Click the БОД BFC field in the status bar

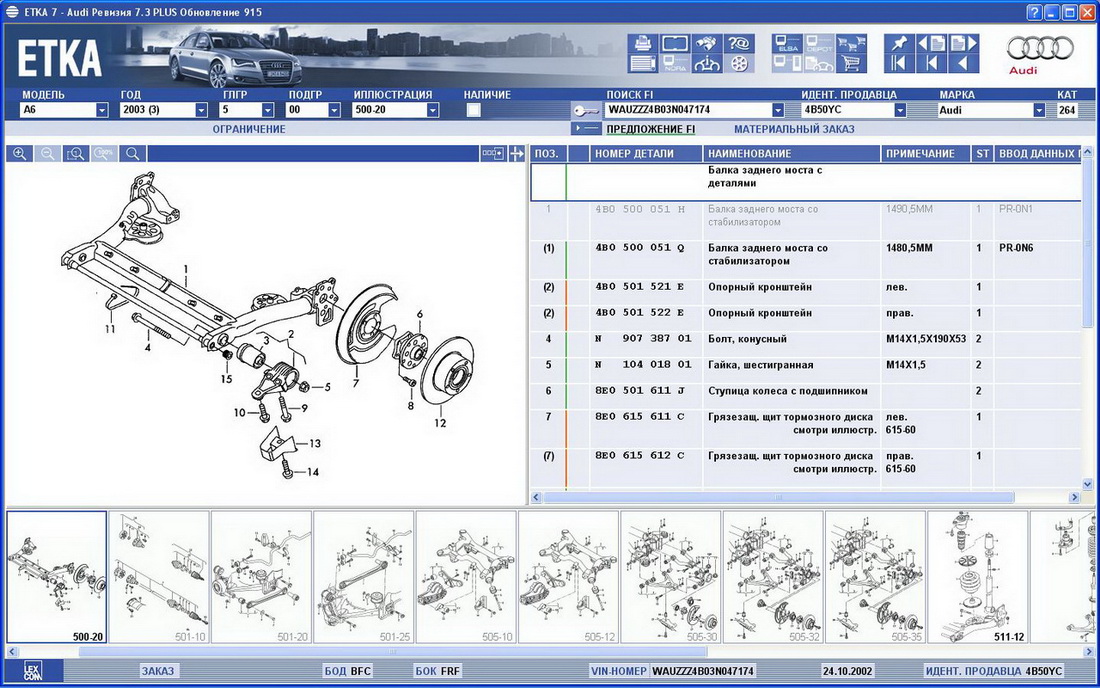coord(348,671)
